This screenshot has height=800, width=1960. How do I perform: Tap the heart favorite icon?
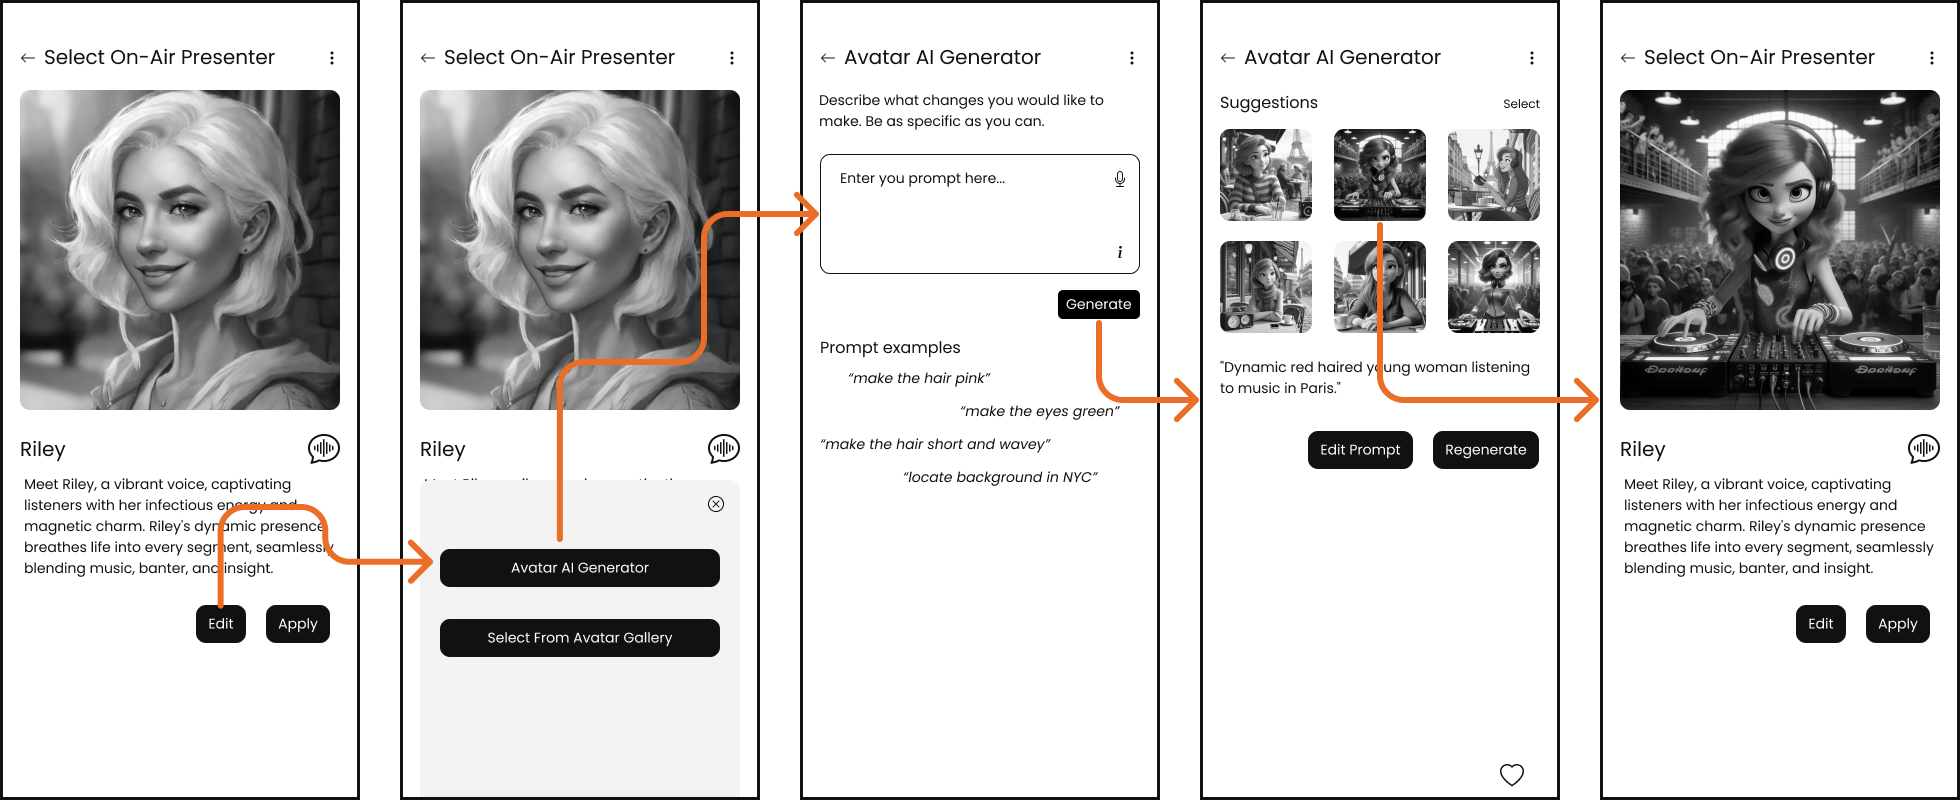[1512, 774]
